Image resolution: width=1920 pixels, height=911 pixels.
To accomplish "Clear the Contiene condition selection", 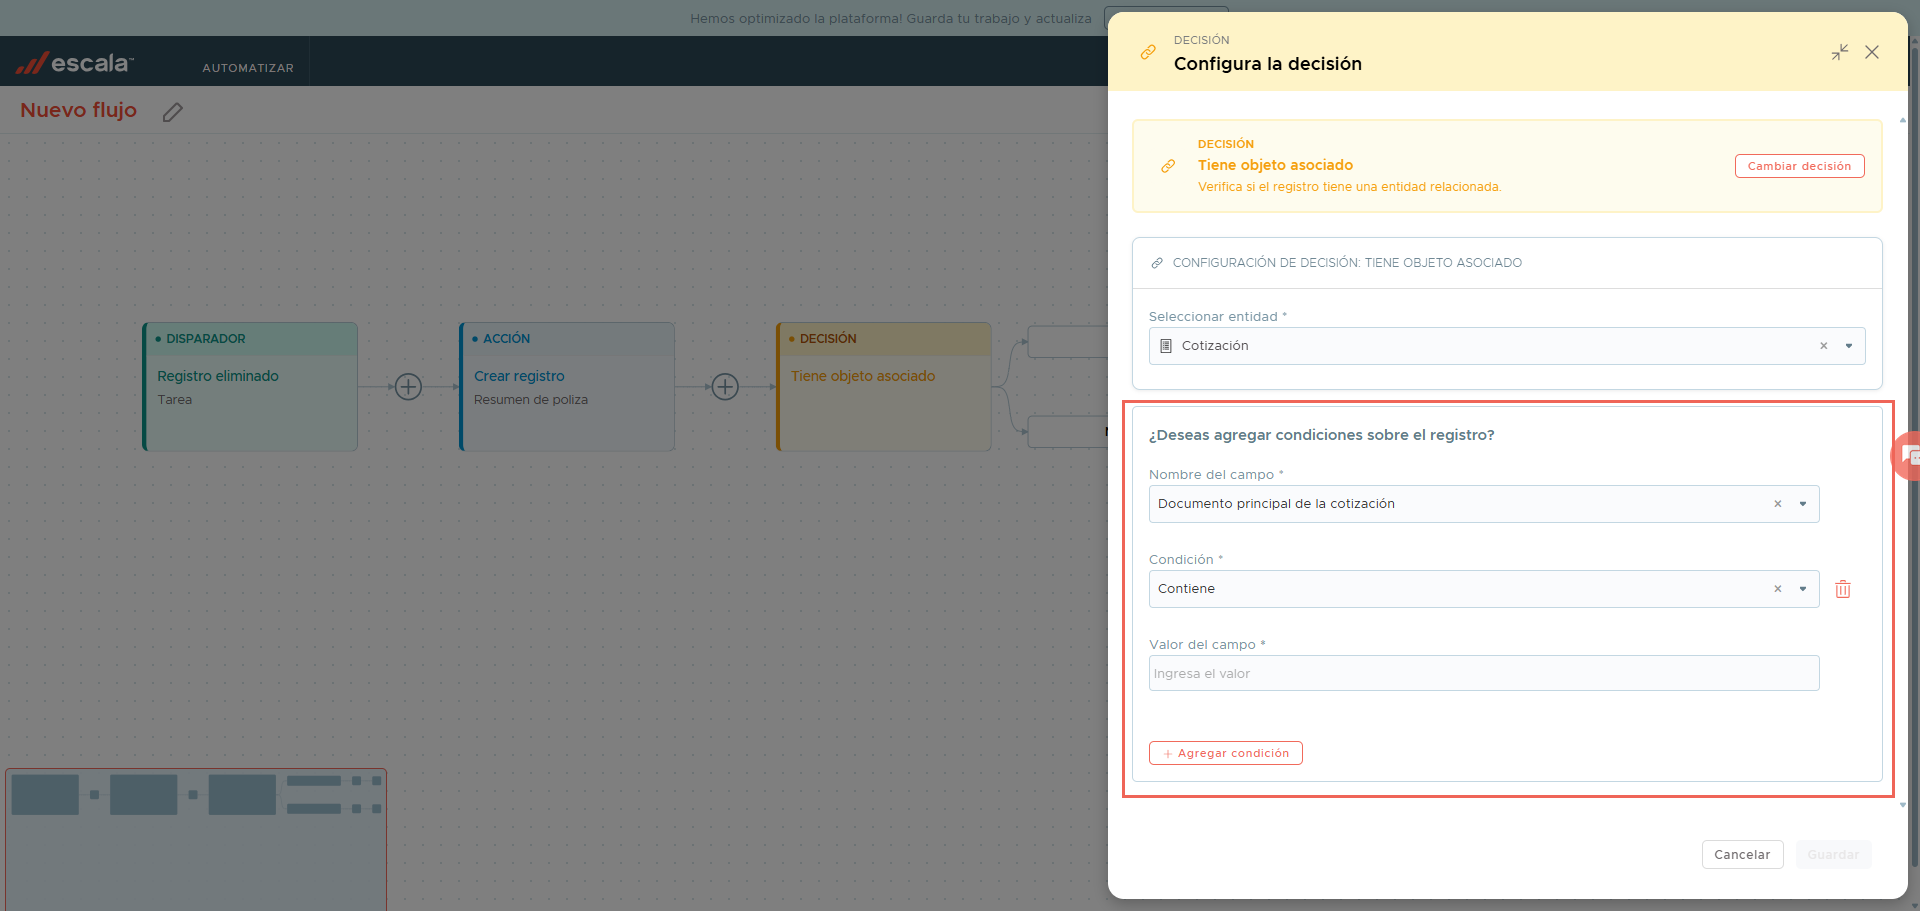I will tap(1778, 589).
